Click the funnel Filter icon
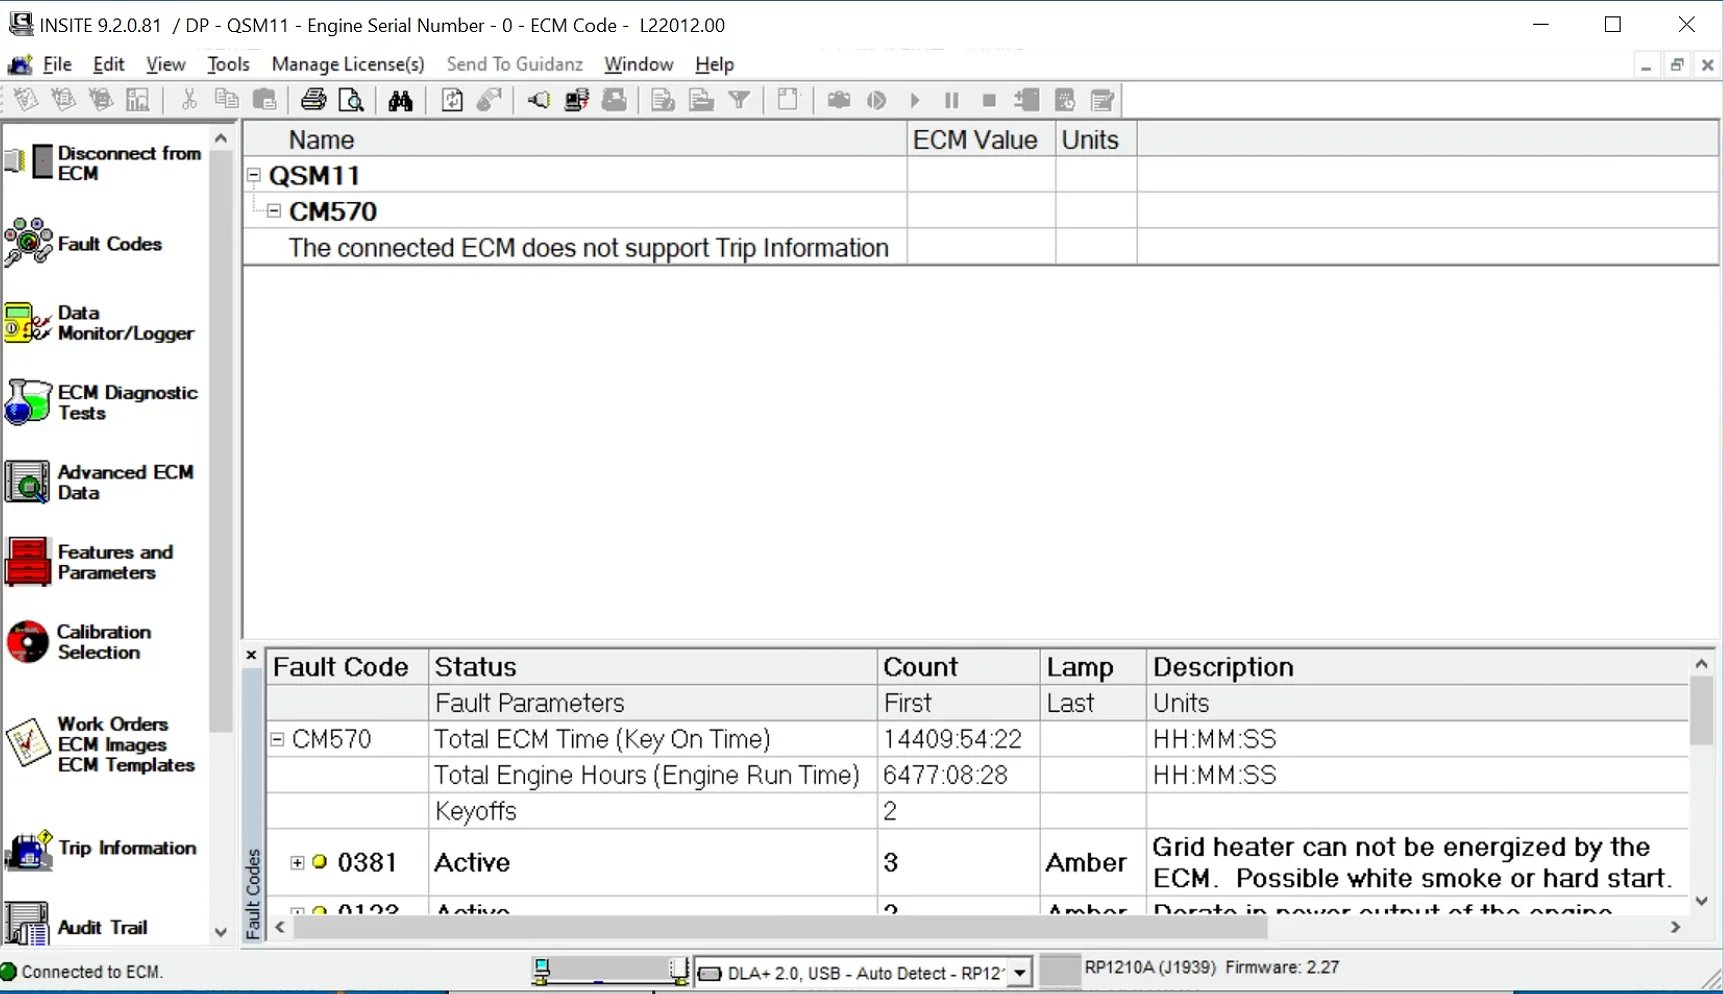Image resolution: width=1723 pixels, height=994 pixels. click(x=740, y=100)
